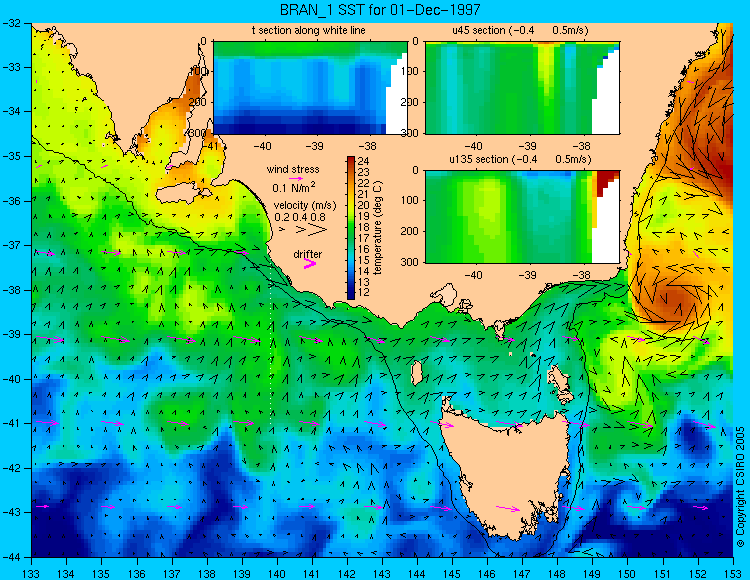Select the magenta drifter legend symbol
Screen dimensions: 750x580
click(310, 263)
